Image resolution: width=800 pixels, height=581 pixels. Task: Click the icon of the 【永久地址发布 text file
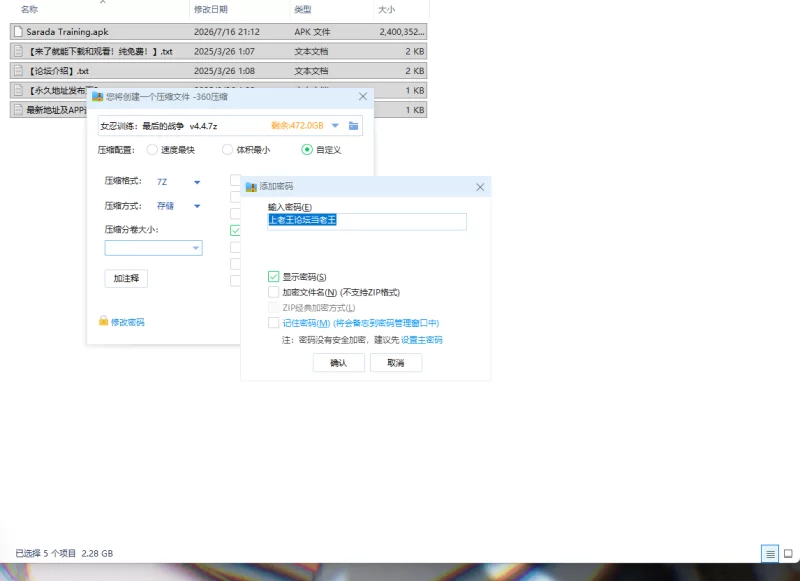pyautogui.click(x=18, y=90)
